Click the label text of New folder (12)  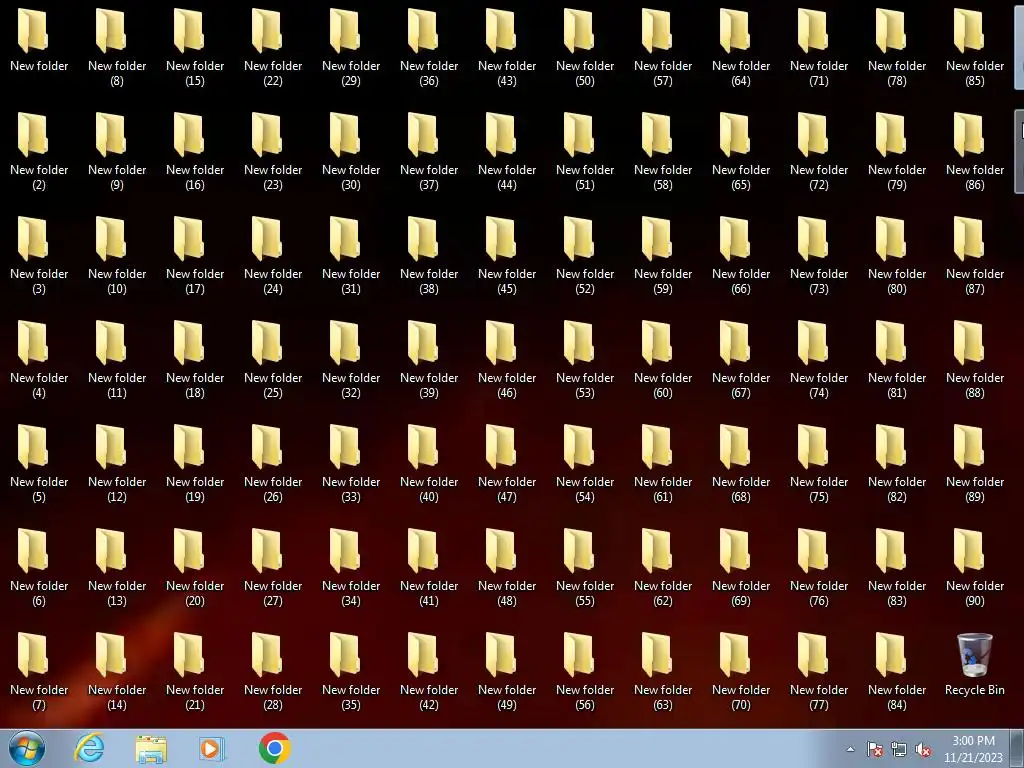[x=117, y=489]
